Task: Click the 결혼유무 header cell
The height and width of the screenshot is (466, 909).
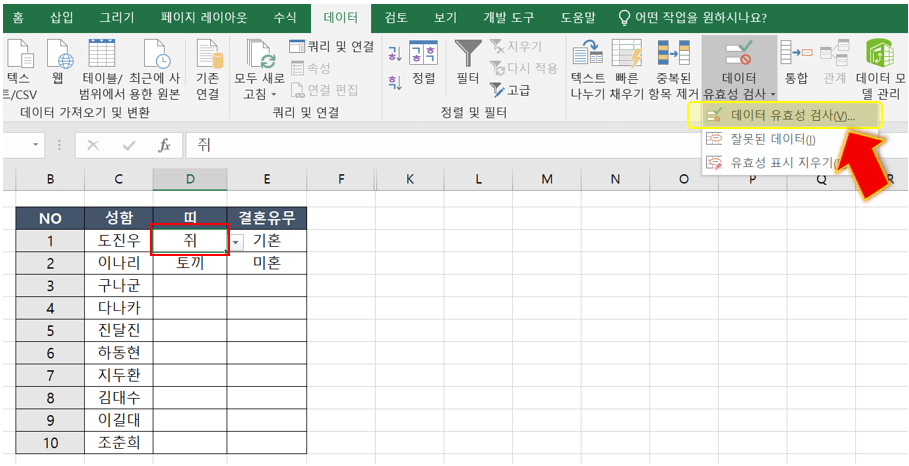Action: [267, 219]
